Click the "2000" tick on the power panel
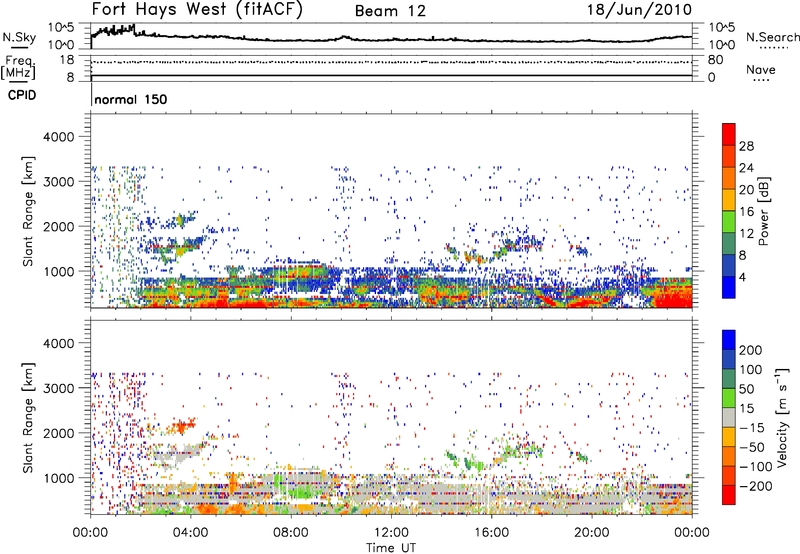This screenshot has height=554, width=800. [59, 226]
